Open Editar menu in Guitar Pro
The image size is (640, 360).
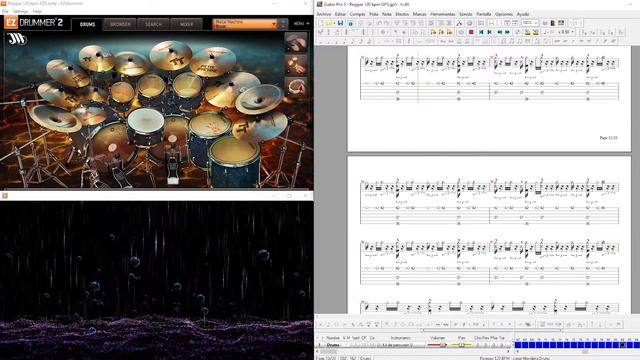click(340, 14)
